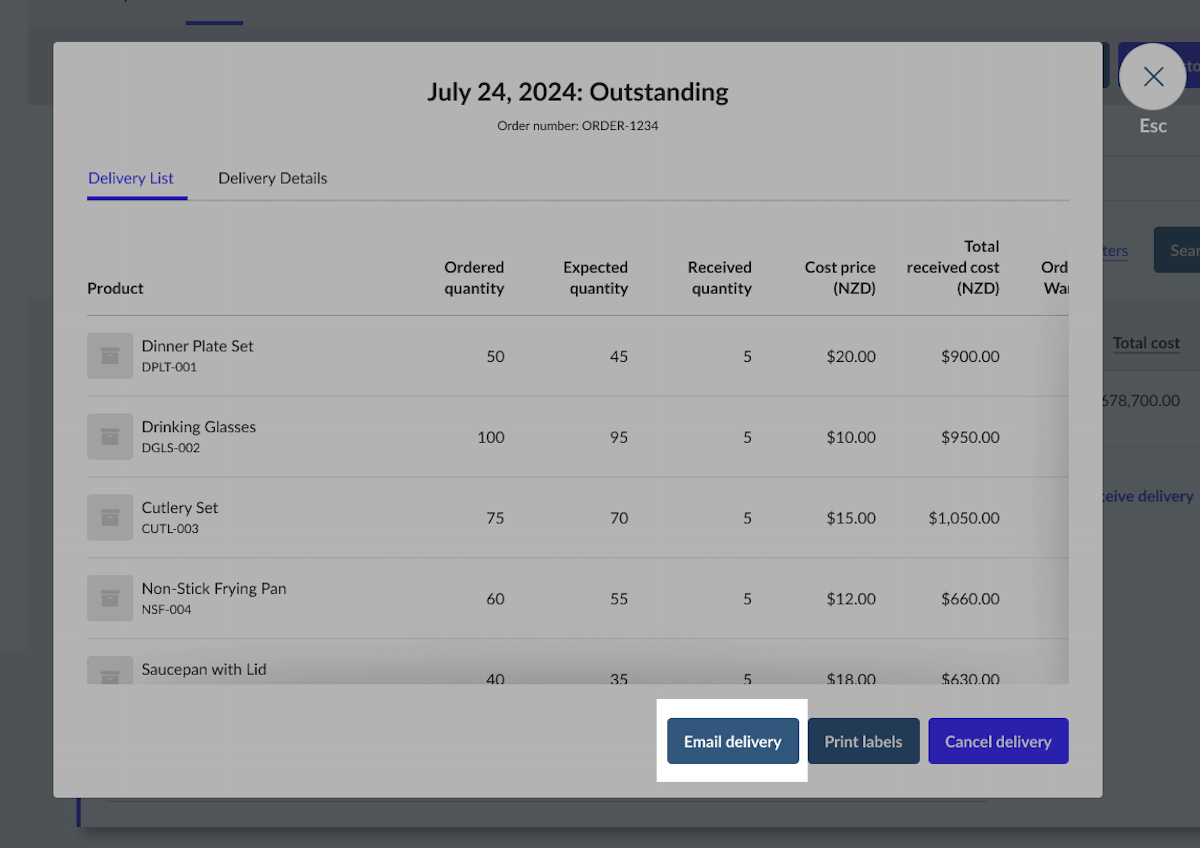Screen dimensions: 1200x848
Task: Click the Cancel delivery button
Action: (998, 741)
